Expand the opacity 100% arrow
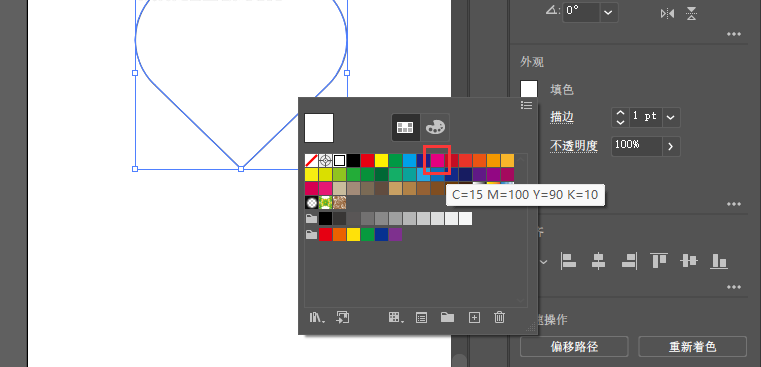This screenshot has width=761, height=367. point(671,146)
